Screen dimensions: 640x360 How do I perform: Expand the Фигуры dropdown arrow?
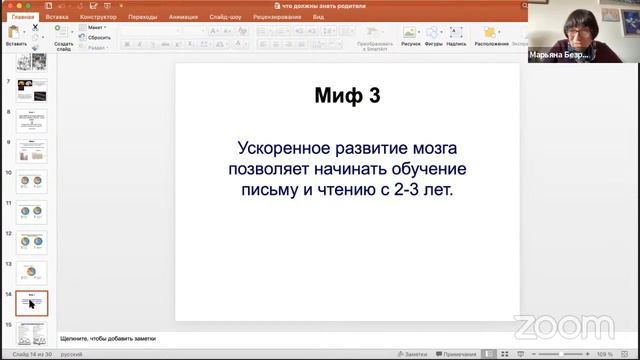(441, 32)
